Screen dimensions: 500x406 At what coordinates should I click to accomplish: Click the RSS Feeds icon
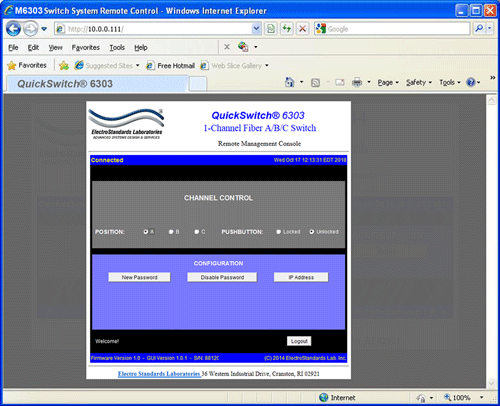pyautogui.click(x=315, y=82)
